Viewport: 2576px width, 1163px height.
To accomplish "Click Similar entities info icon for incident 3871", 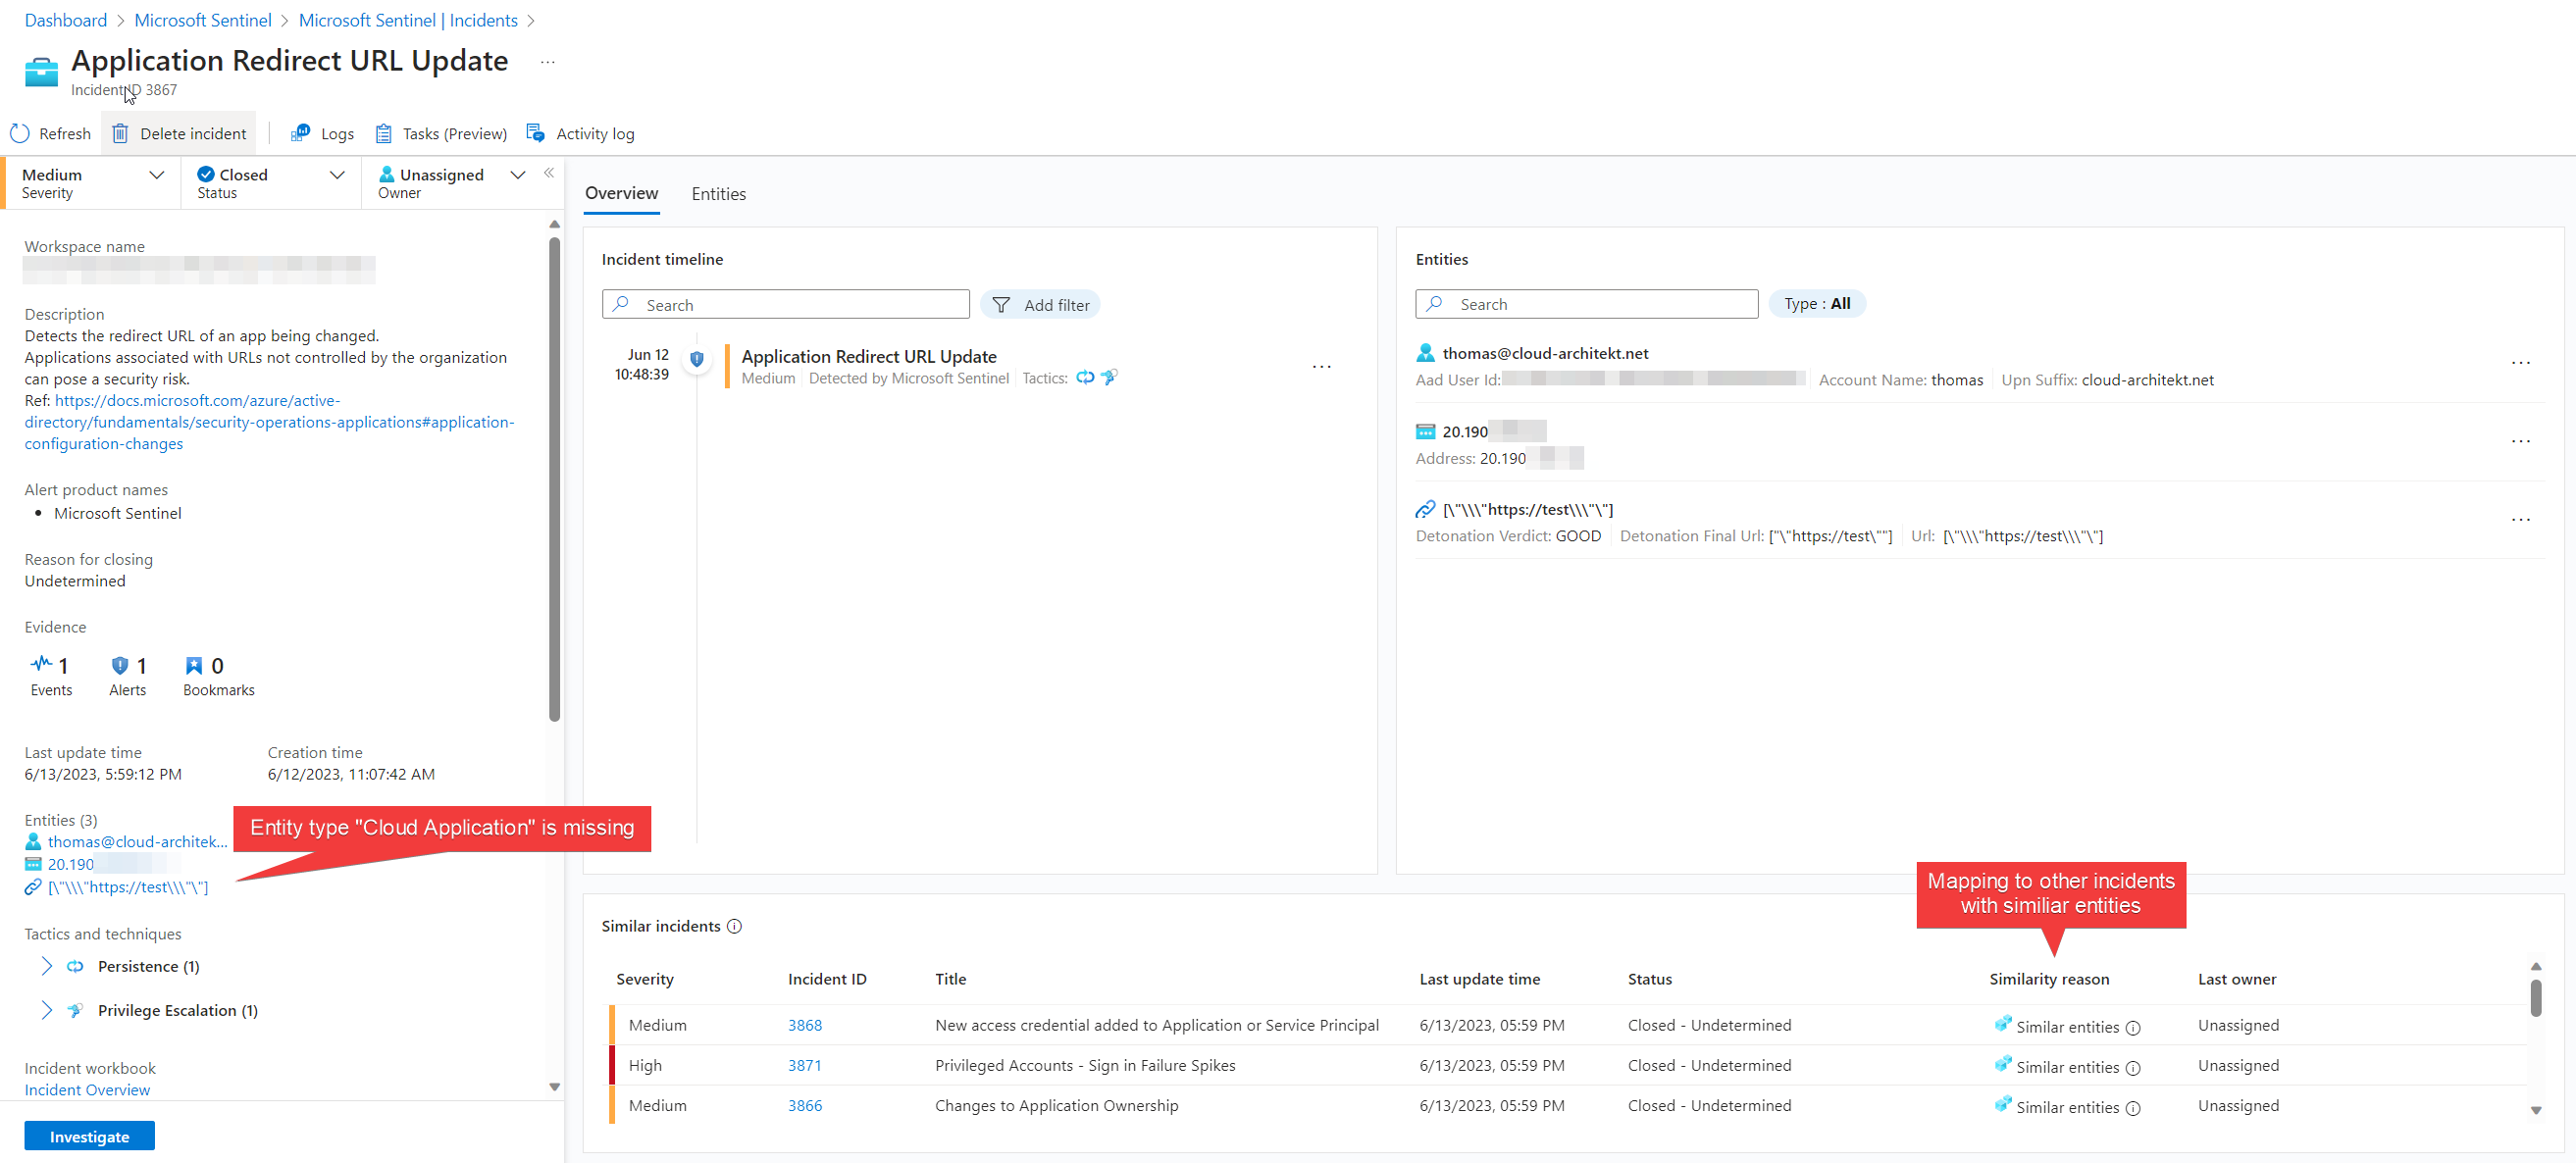I will coord(2132,1068).
